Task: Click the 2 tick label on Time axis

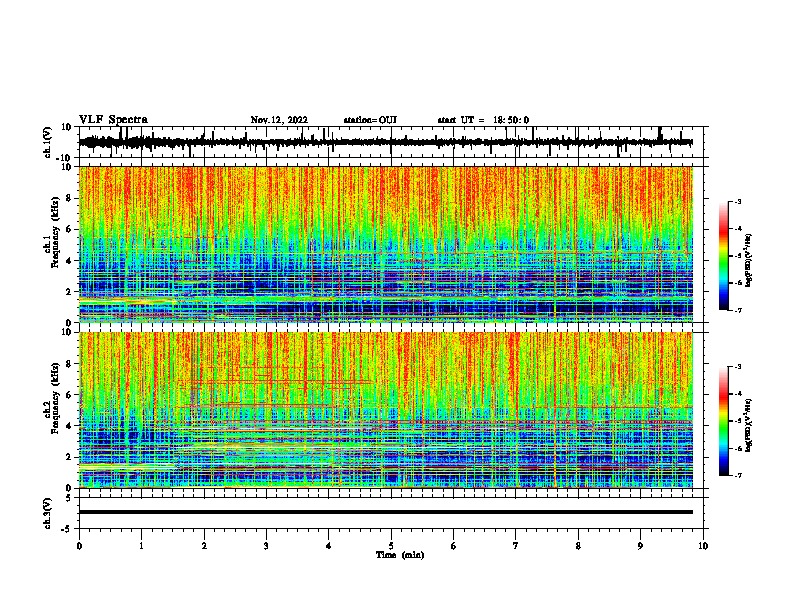Action: pos(204,546)
